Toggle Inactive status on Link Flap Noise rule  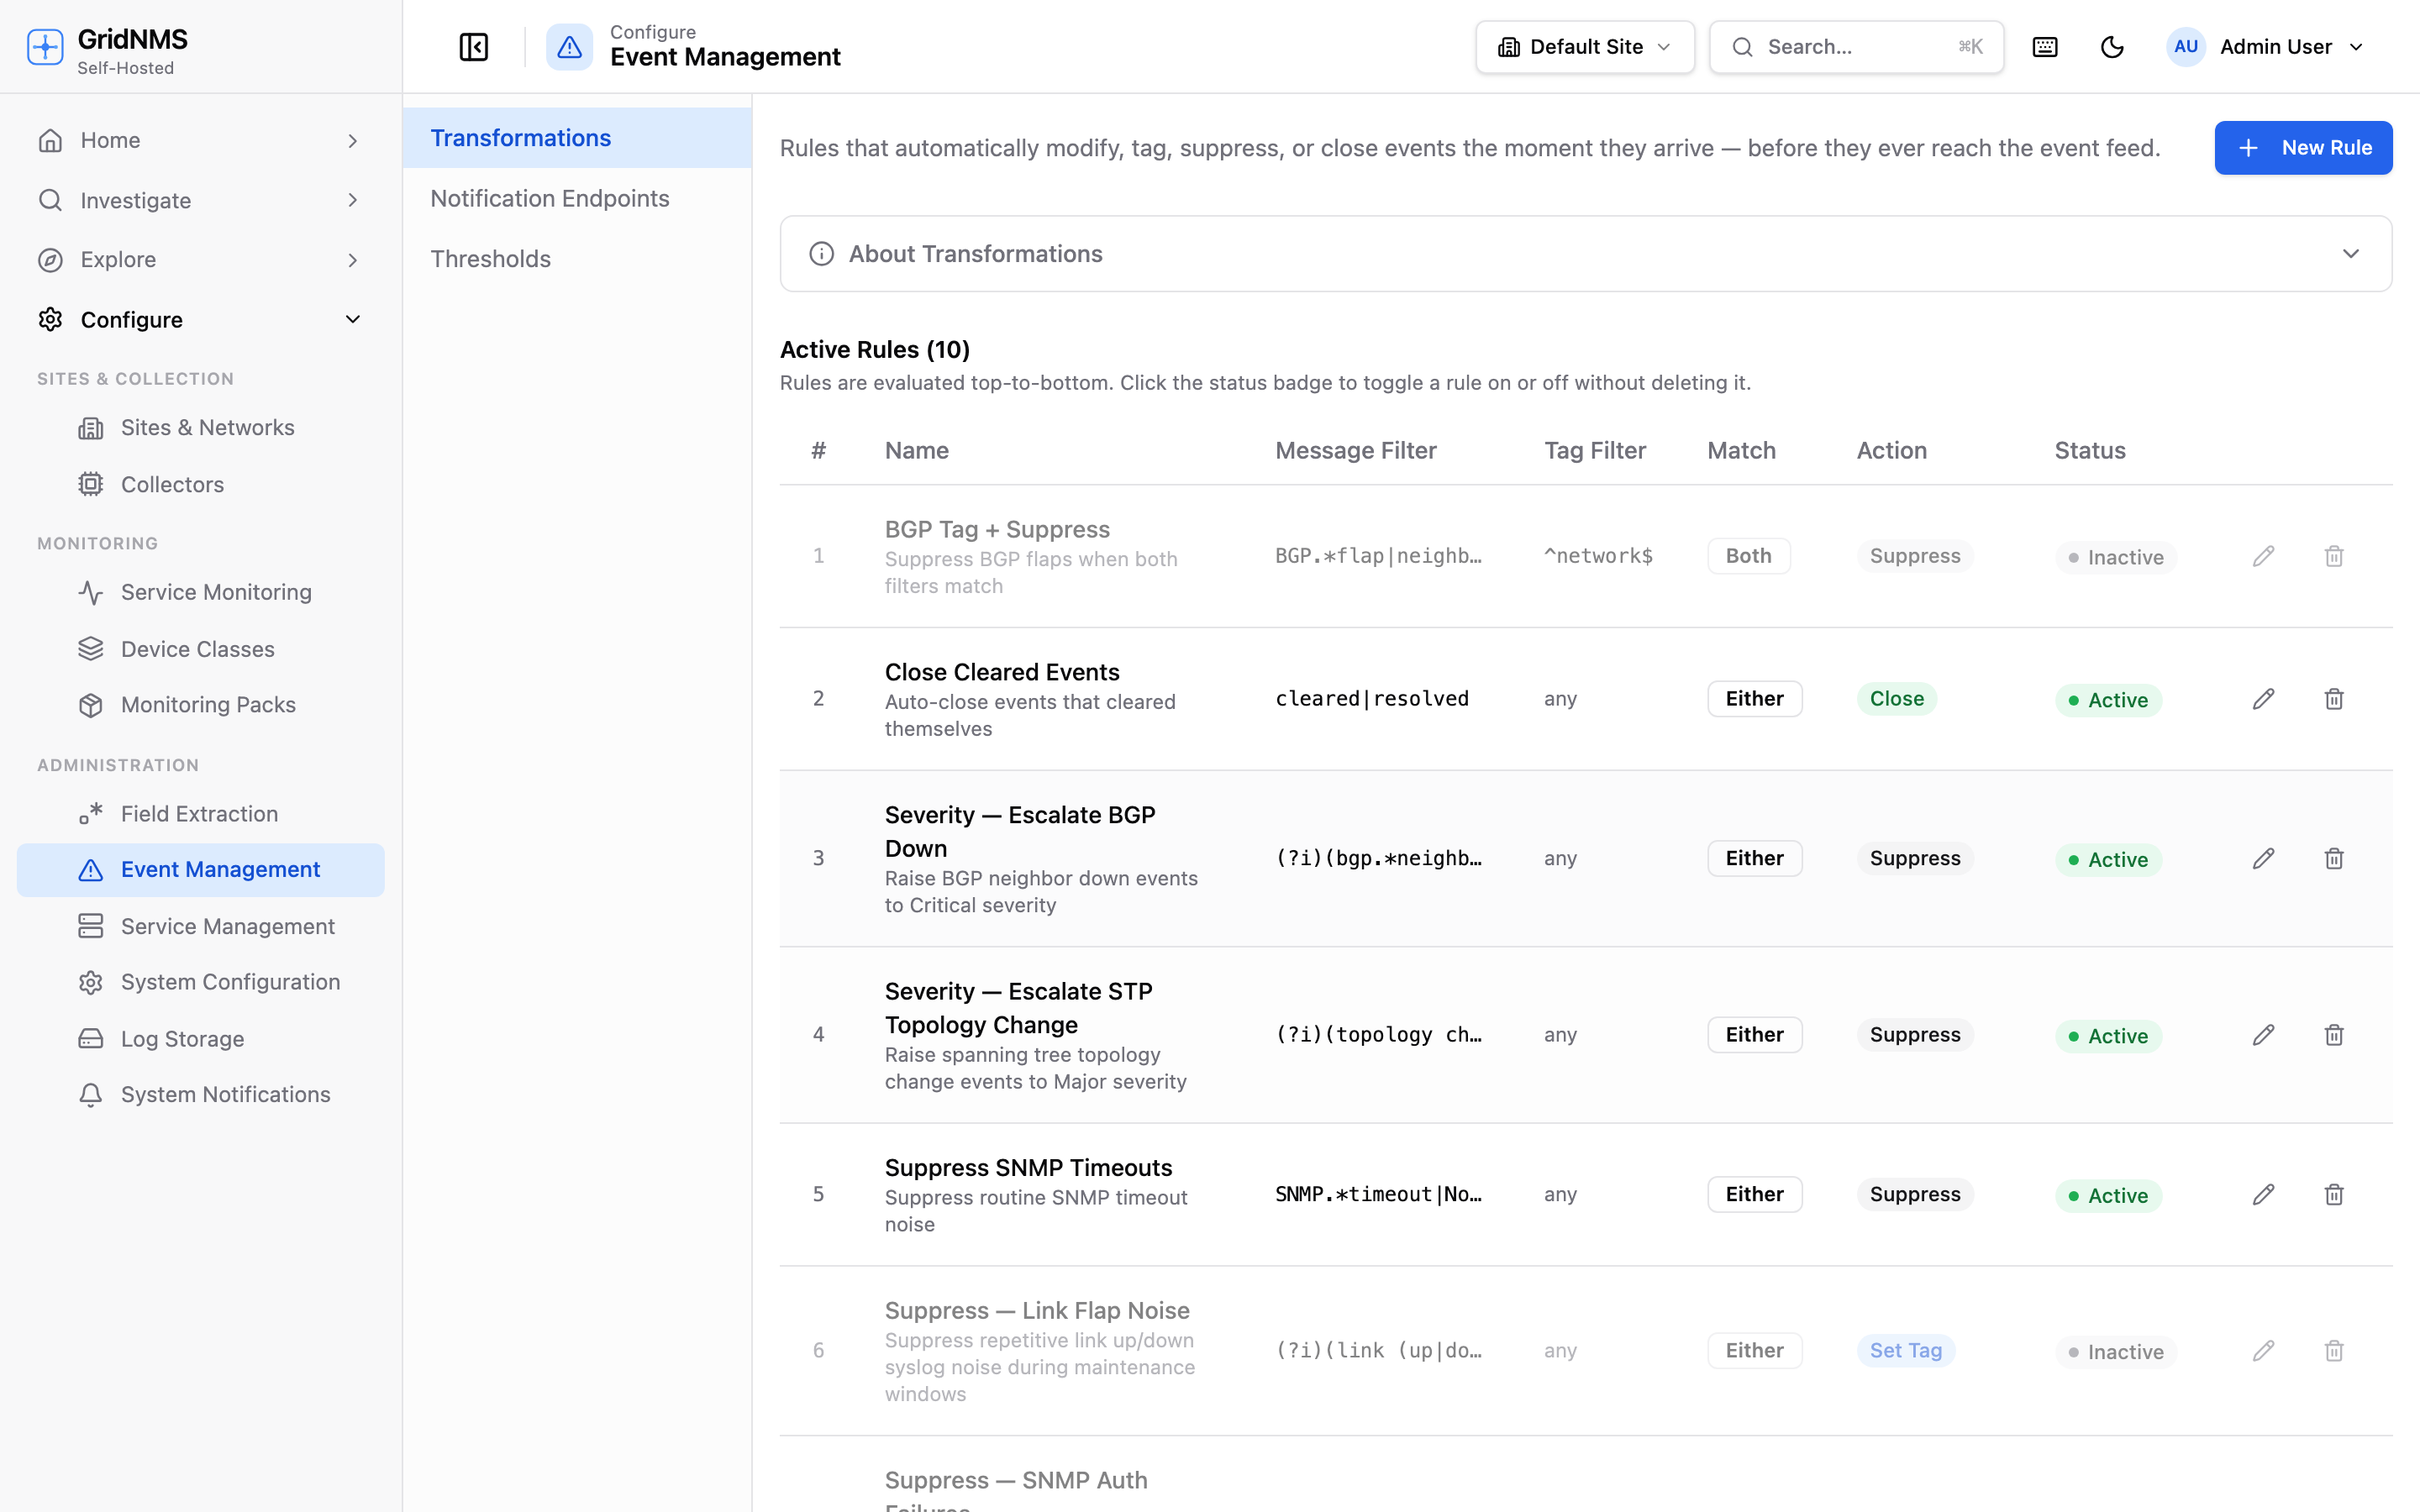2116,1352
